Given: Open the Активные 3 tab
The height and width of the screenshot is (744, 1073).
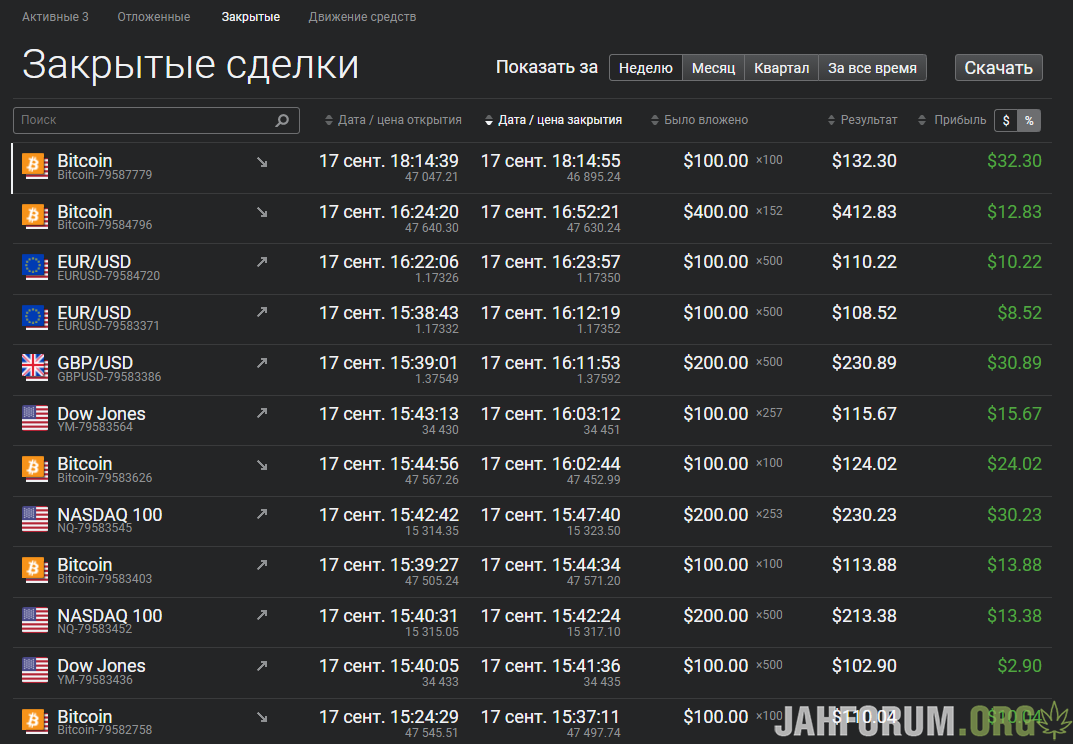Looking at the screenshot, I should 55,16.
